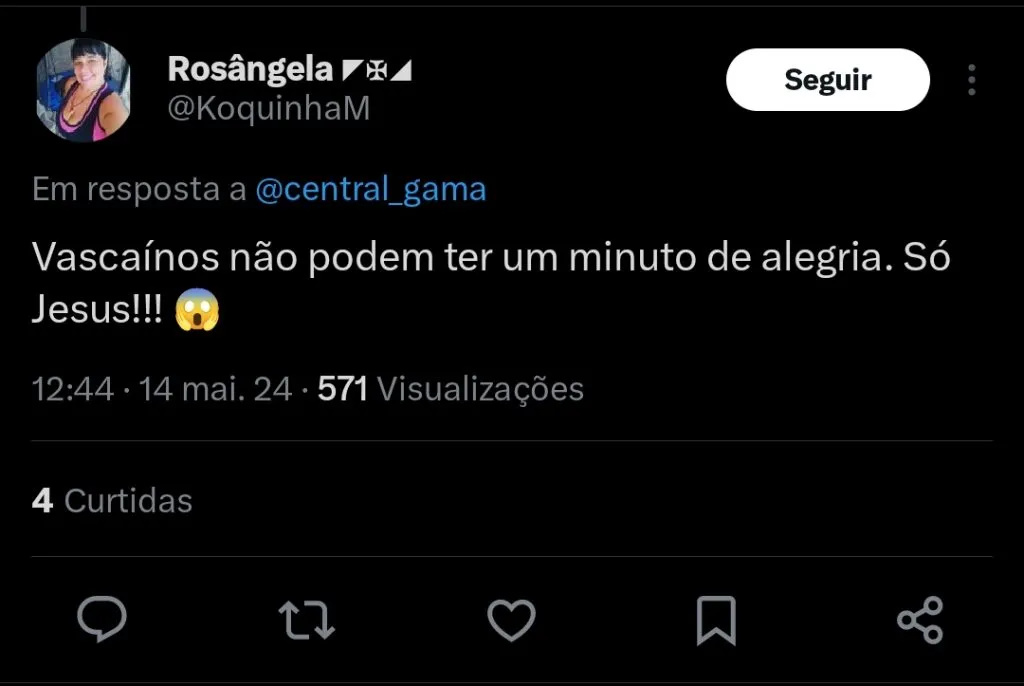This screenshot has width=1024, height=686.
Task: Click the @KoquinhaM handle
Action: (x=268, y=109)
